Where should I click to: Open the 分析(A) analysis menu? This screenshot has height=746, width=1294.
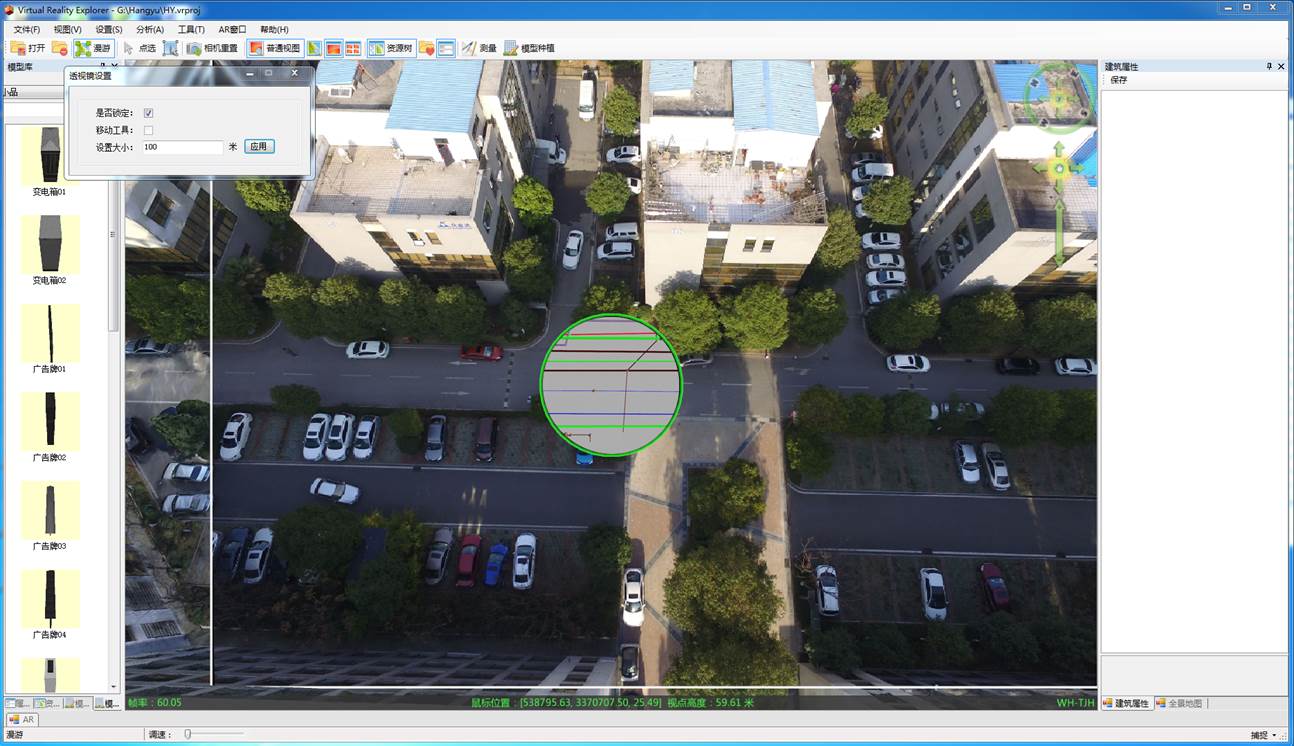coord(149,30)
